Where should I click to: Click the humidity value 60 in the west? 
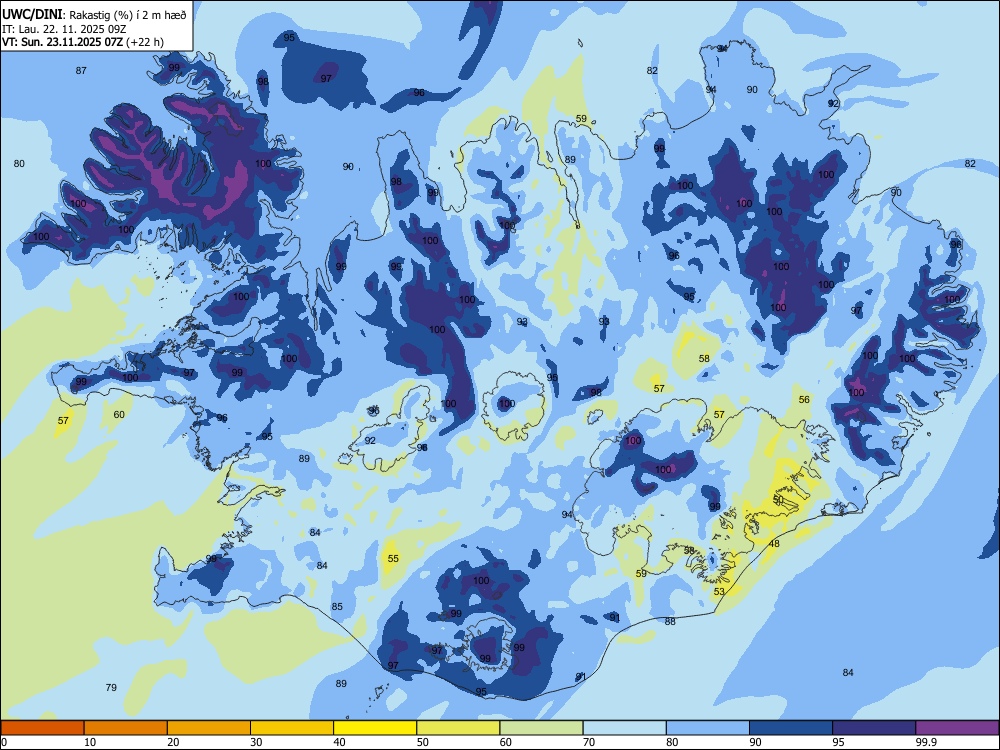(119, 415)
